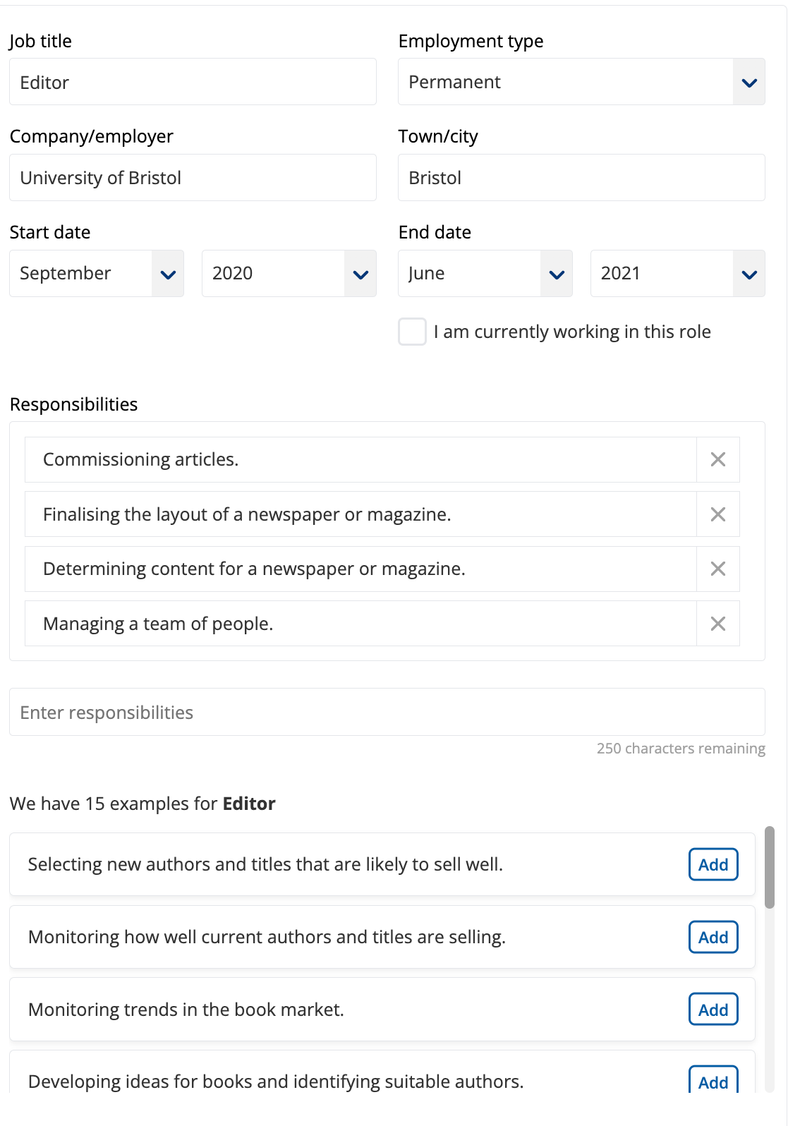Click the 'Enter responsibilities' text box
The image size is (800, 1126).
[x=386, y=712]
